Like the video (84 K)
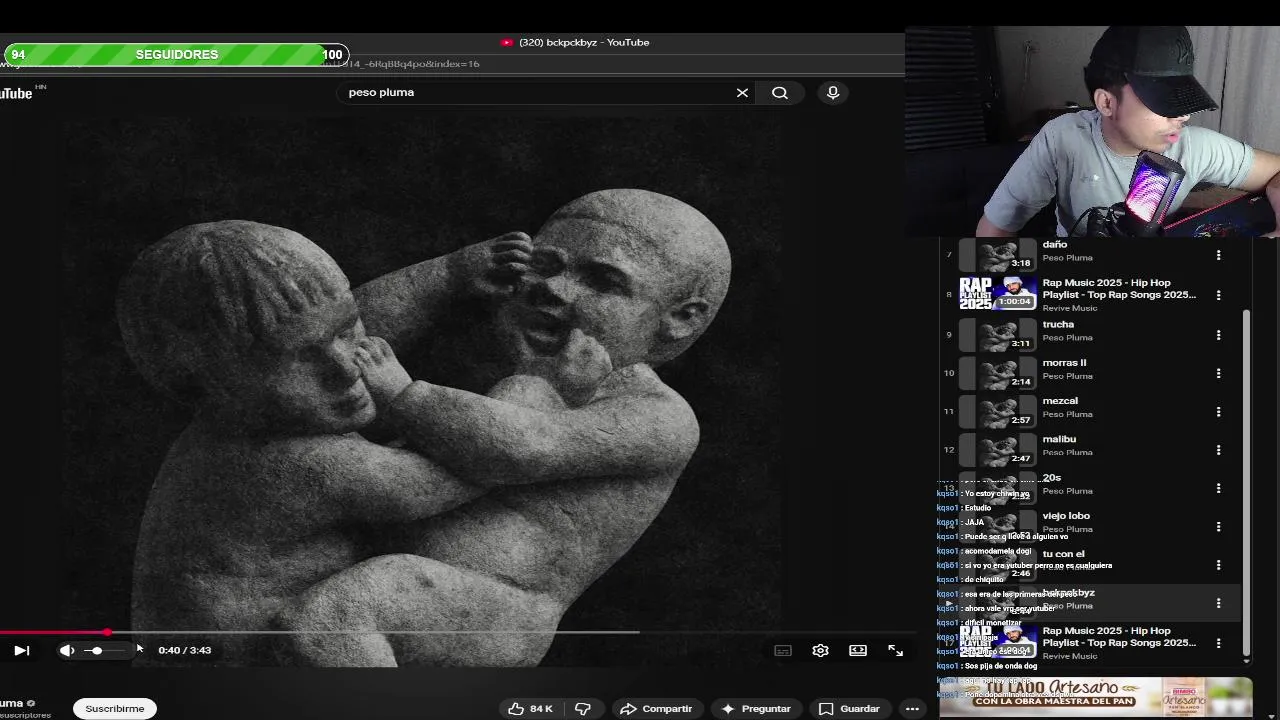The image size is (1280, 720). click(530, 708)
